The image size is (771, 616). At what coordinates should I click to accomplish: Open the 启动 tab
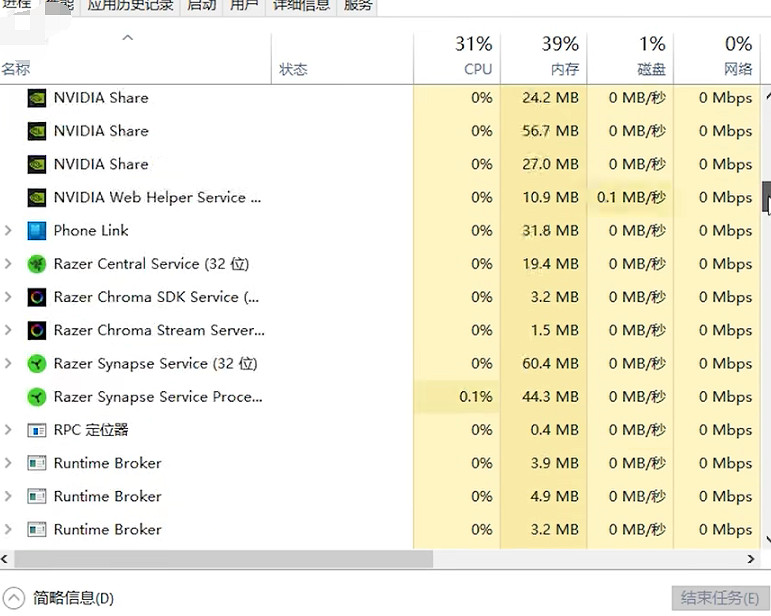[201, 5]
